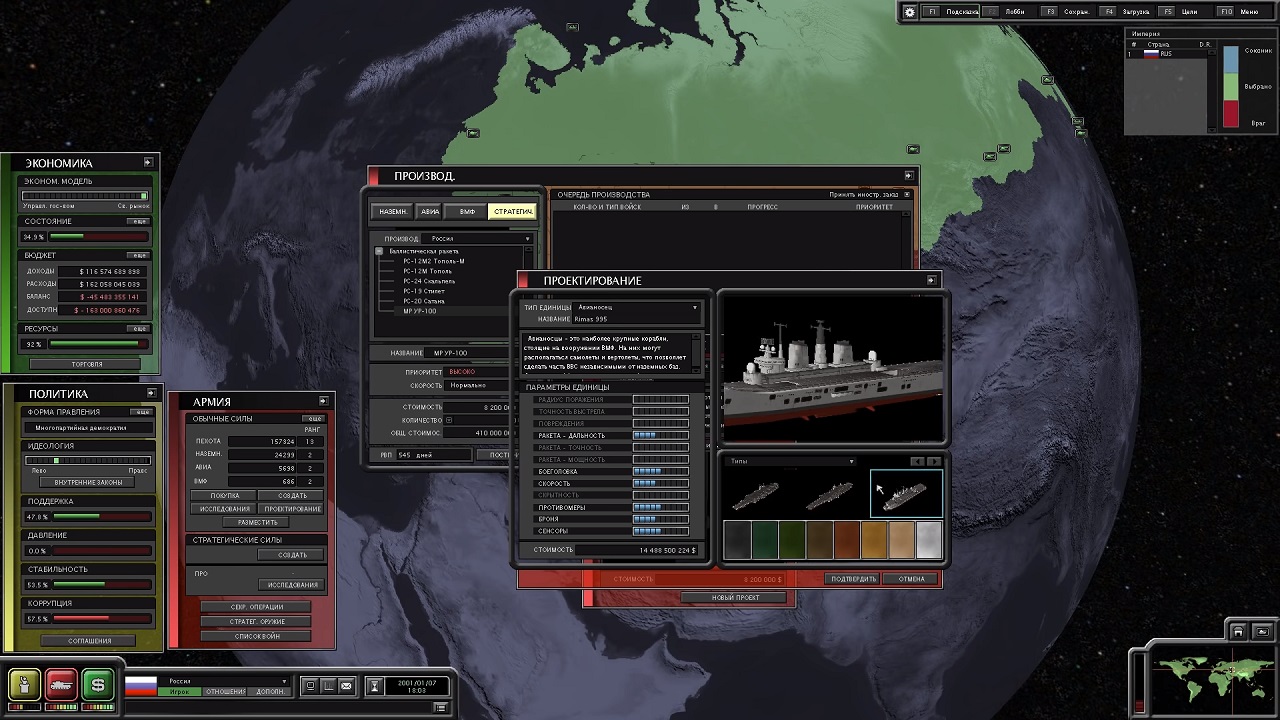Viewport: 1280px width, 720px height.
Task: Click next design type arrow
Action: (x=934, y=461)
